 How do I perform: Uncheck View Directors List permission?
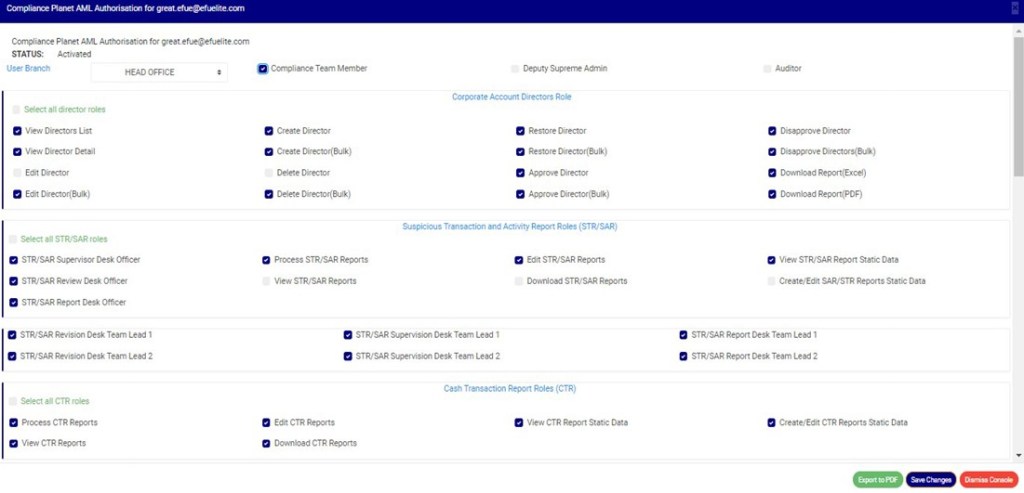click(18, 131)
